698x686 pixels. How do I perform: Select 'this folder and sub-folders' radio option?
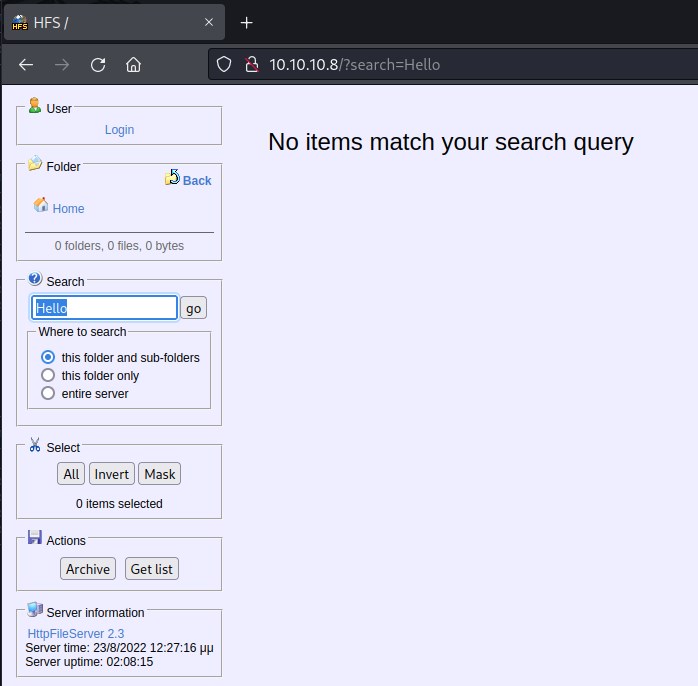[48, 357]
